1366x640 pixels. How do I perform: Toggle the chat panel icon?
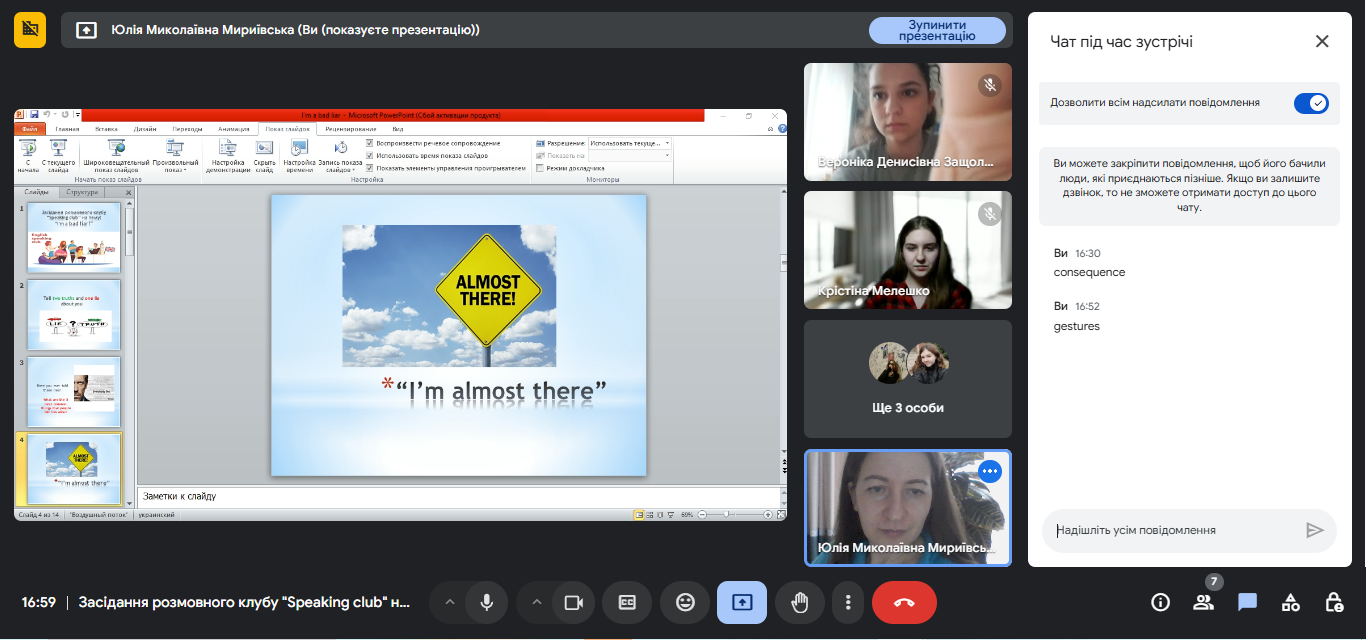[1247, 602]
